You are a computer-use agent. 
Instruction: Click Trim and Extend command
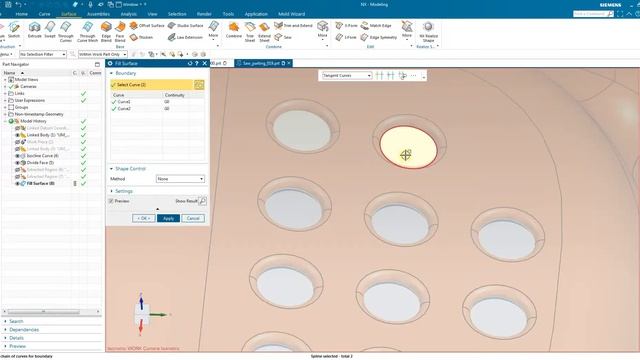click(x=293, y=25)
